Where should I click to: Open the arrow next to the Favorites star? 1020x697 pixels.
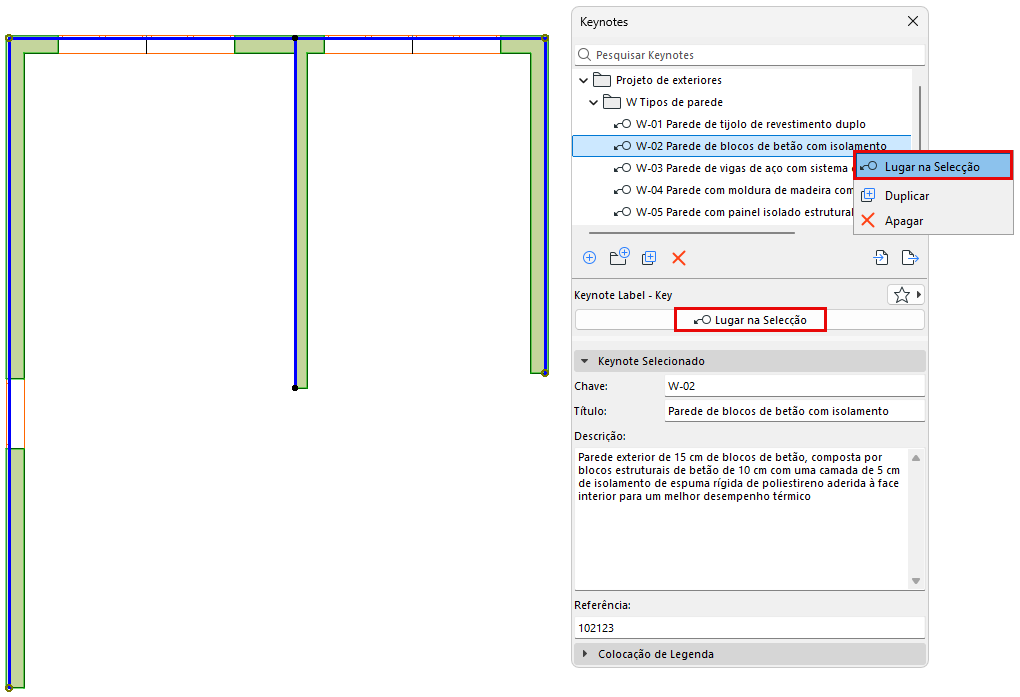pos(919,295)
